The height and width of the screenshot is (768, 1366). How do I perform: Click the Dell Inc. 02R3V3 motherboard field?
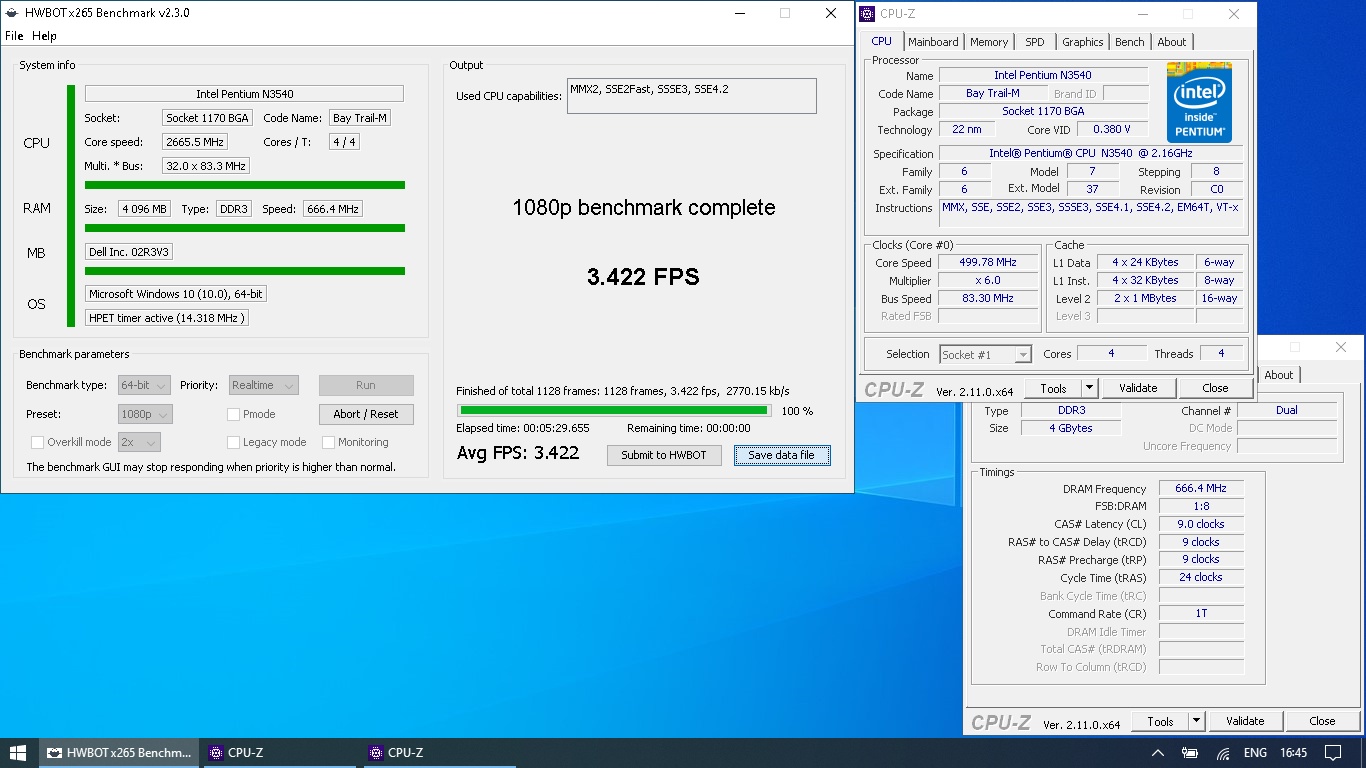[129, 252]
